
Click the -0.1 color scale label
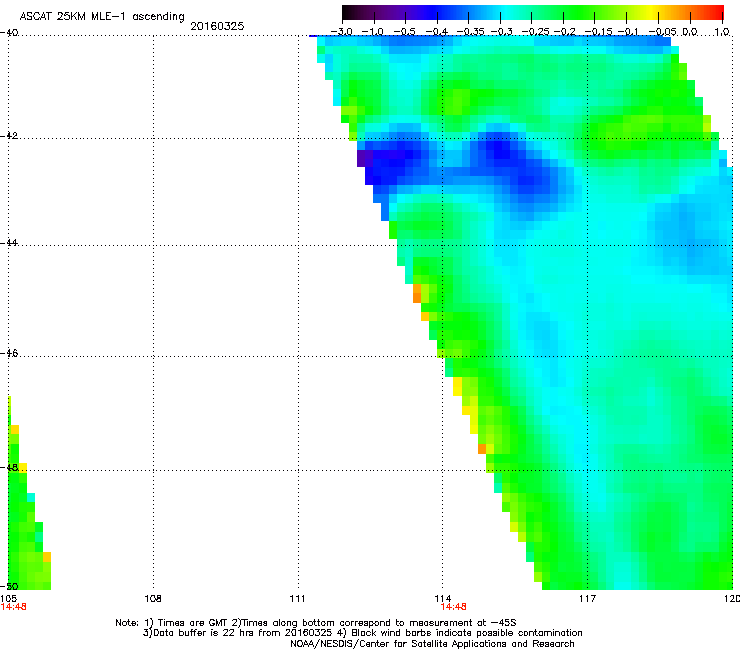click(x=628, y=32)
